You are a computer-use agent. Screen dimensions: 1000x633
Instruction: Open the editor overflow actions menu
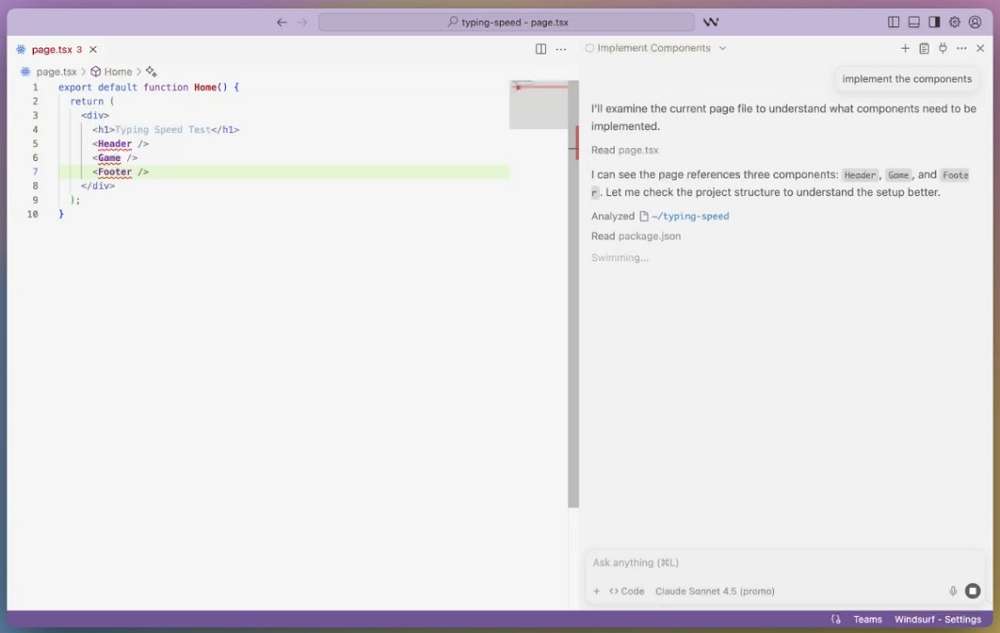tap(561, 48)
